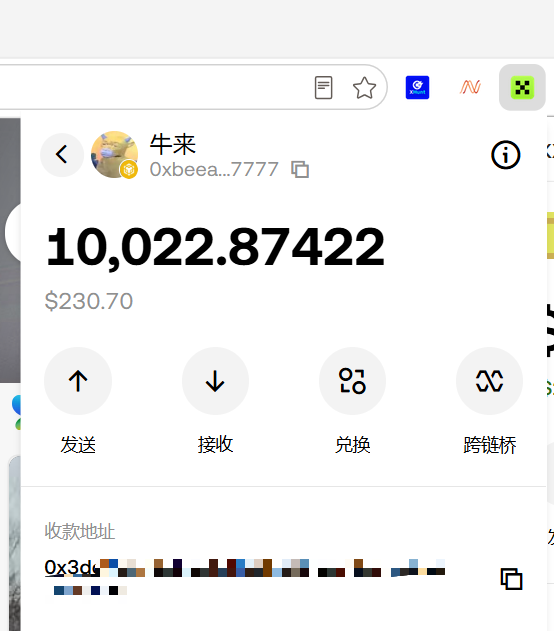
Task: Go back with the left chevron button
Action: coord(62,155)
